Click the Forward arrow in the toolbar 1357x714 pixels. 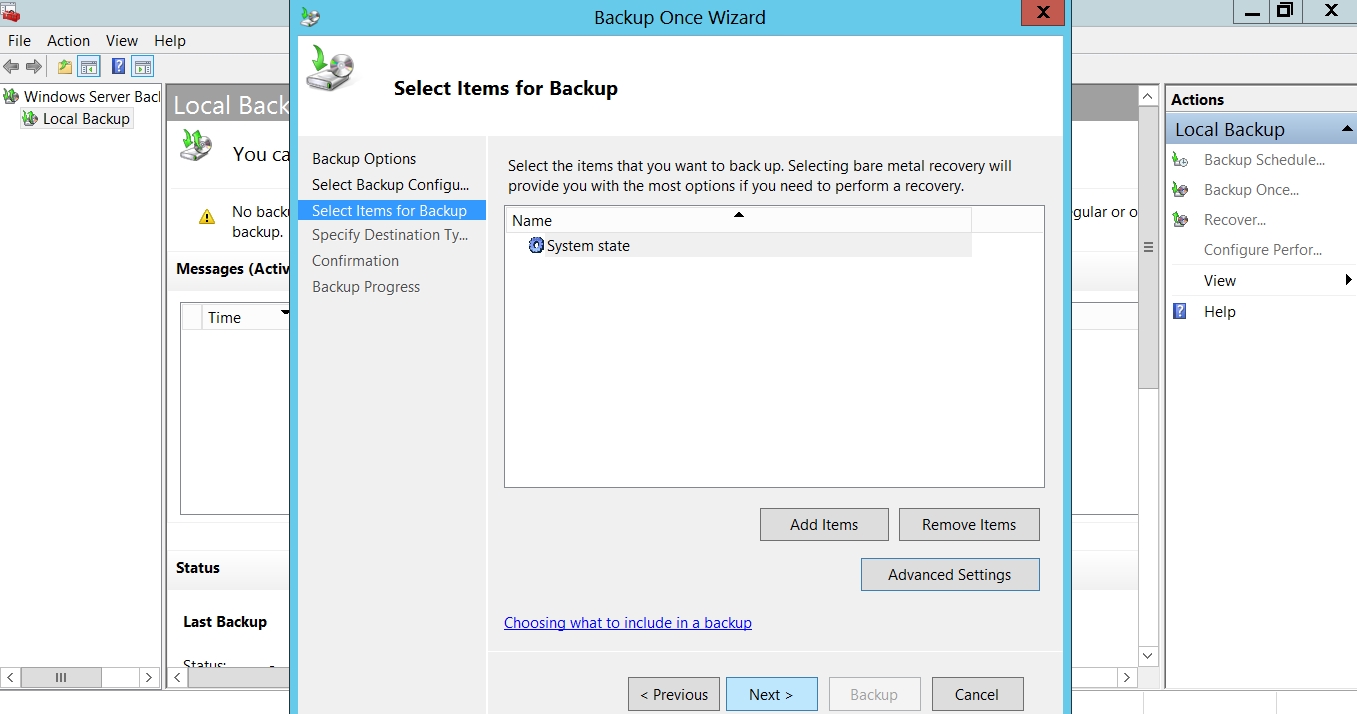[34, 67]
